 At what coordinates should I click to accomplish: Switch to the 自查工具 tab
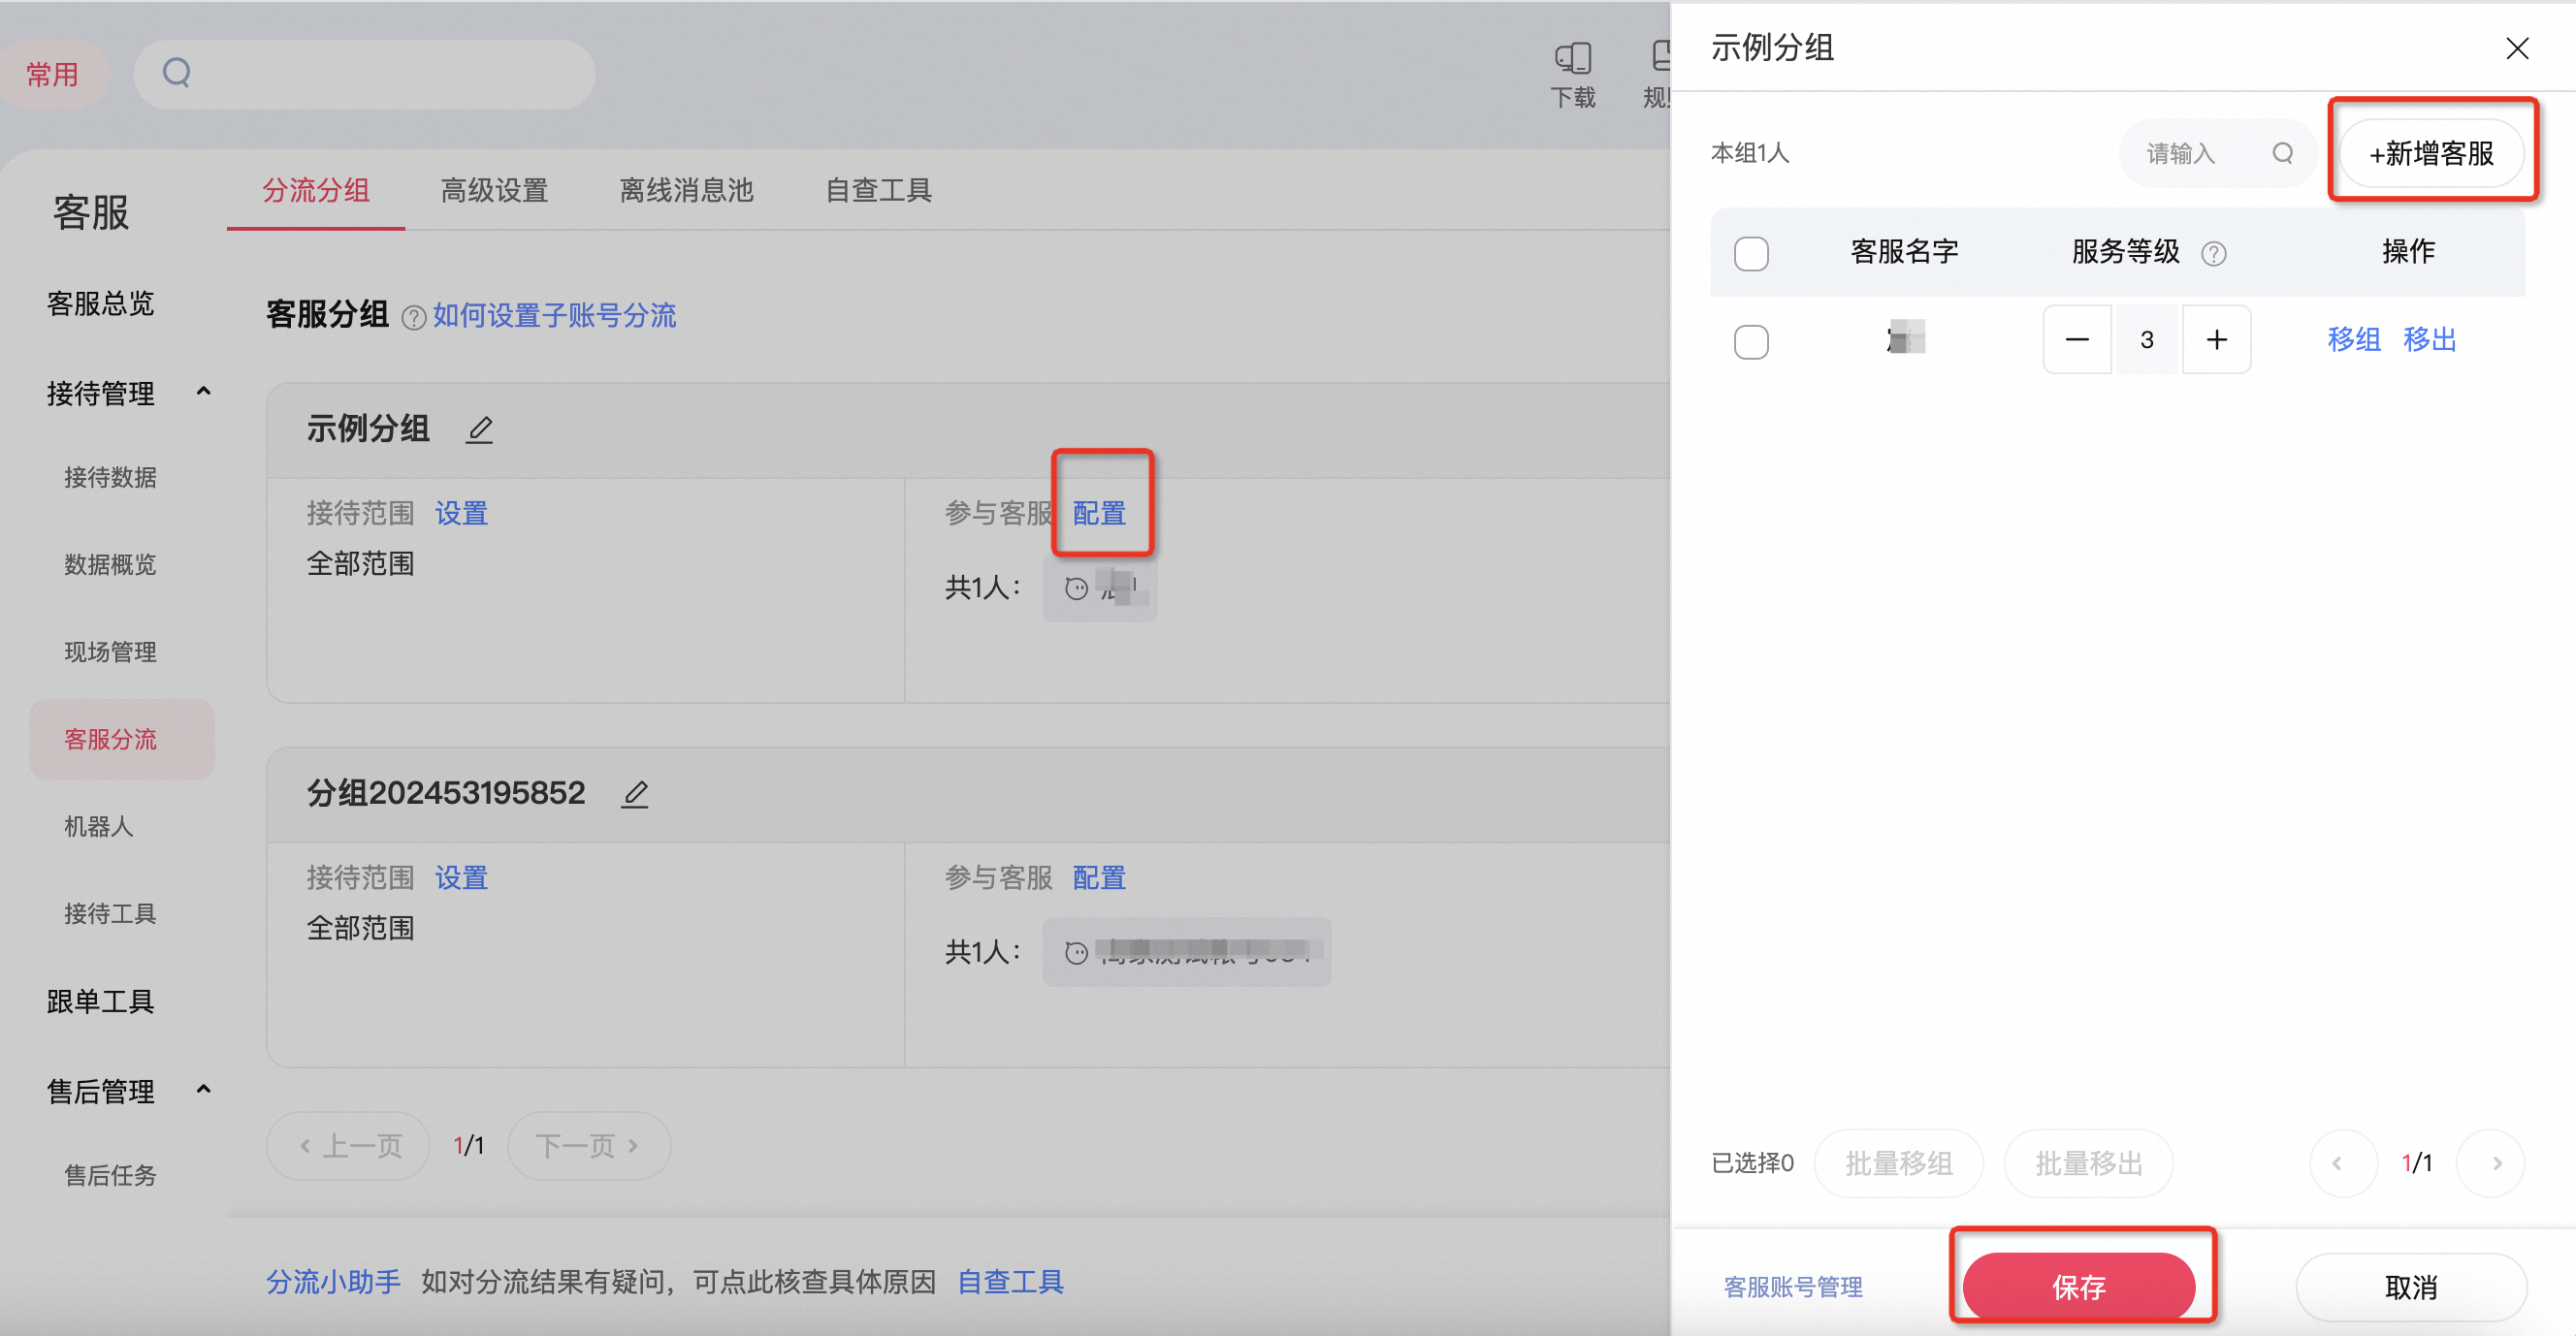pos(878,190)
